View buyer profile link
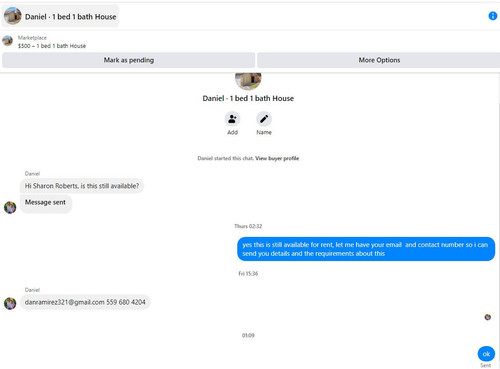This screenshot has height=369, width=500. pyautogui.click(x=277, y=158)
